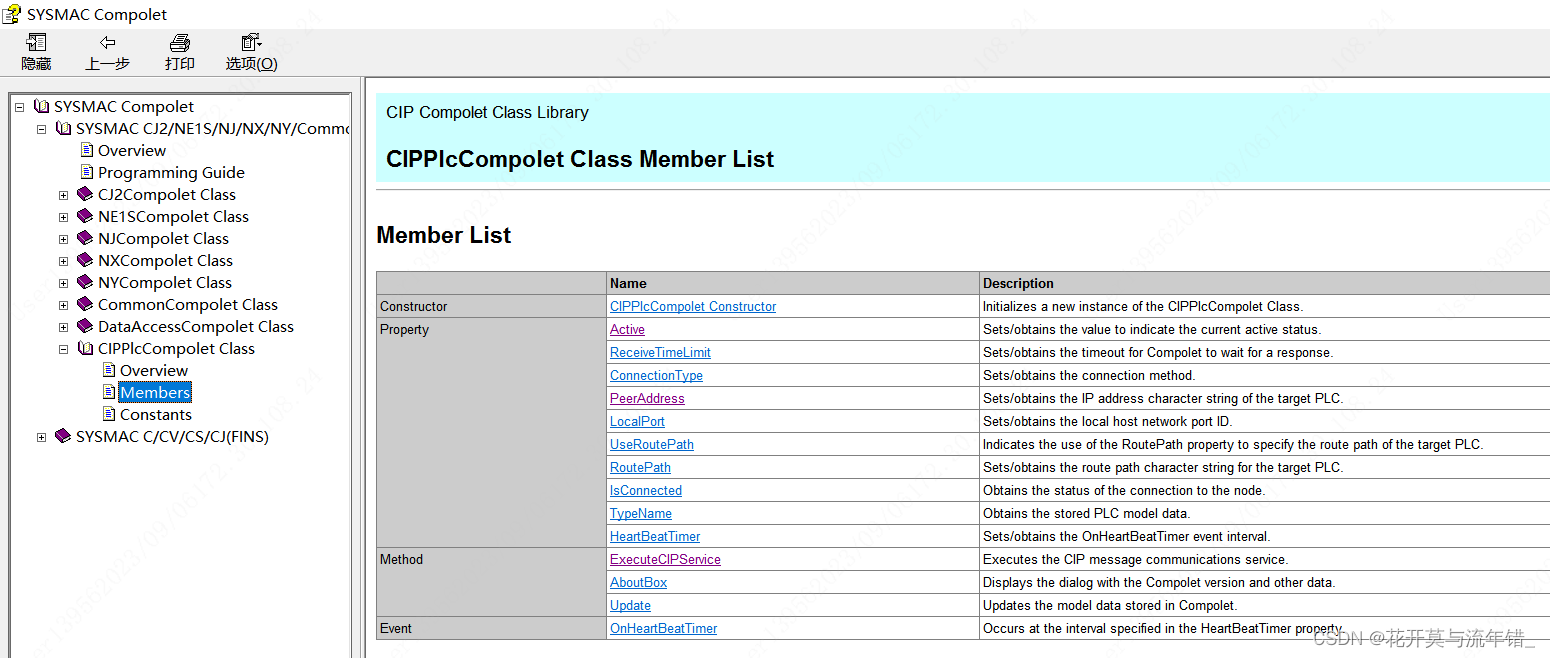Screen dimensions: 1550x658
Task: Click the SYSMAC C/CV/CS/CJ(FINS) book icon
Action: (64, 436)
